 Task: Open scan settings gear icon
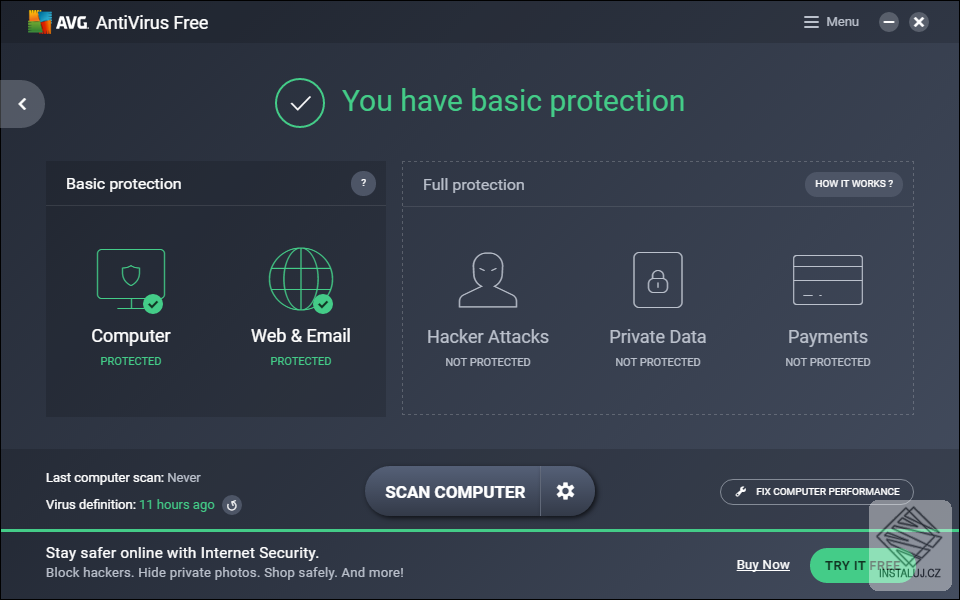(x=566, y=491)
